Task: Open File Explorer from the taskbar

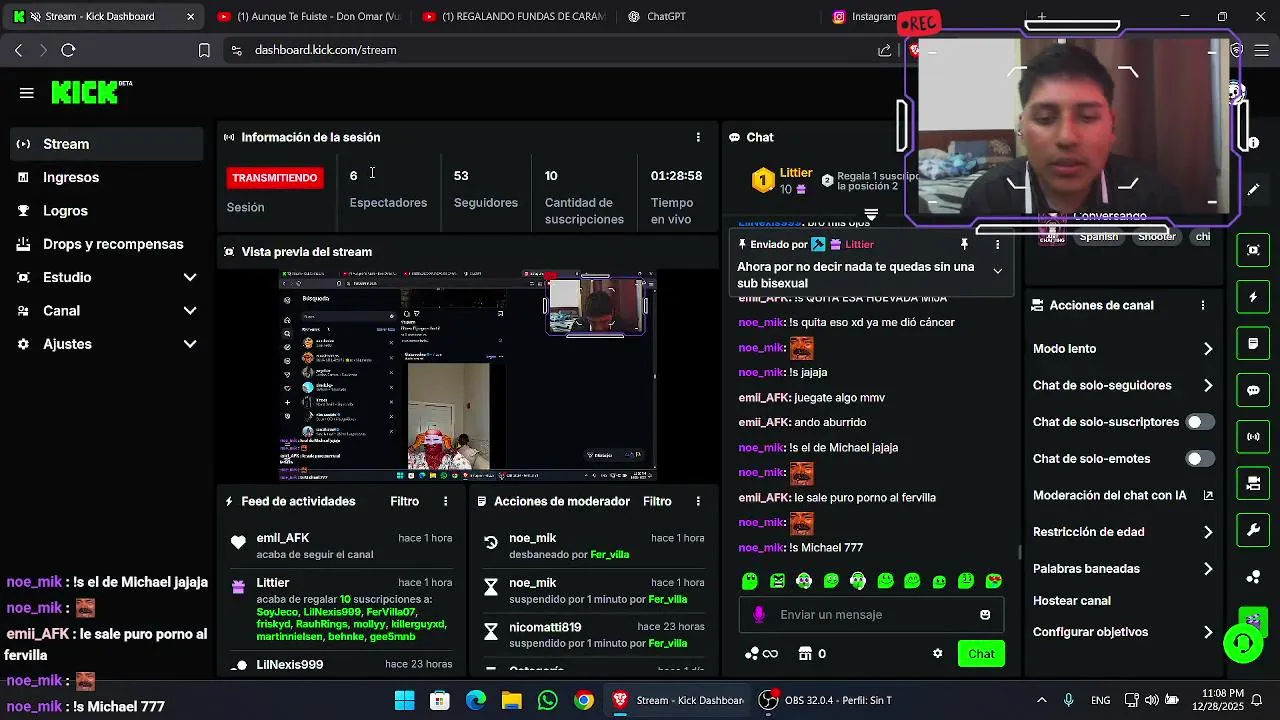Action: tap(511, 700)
